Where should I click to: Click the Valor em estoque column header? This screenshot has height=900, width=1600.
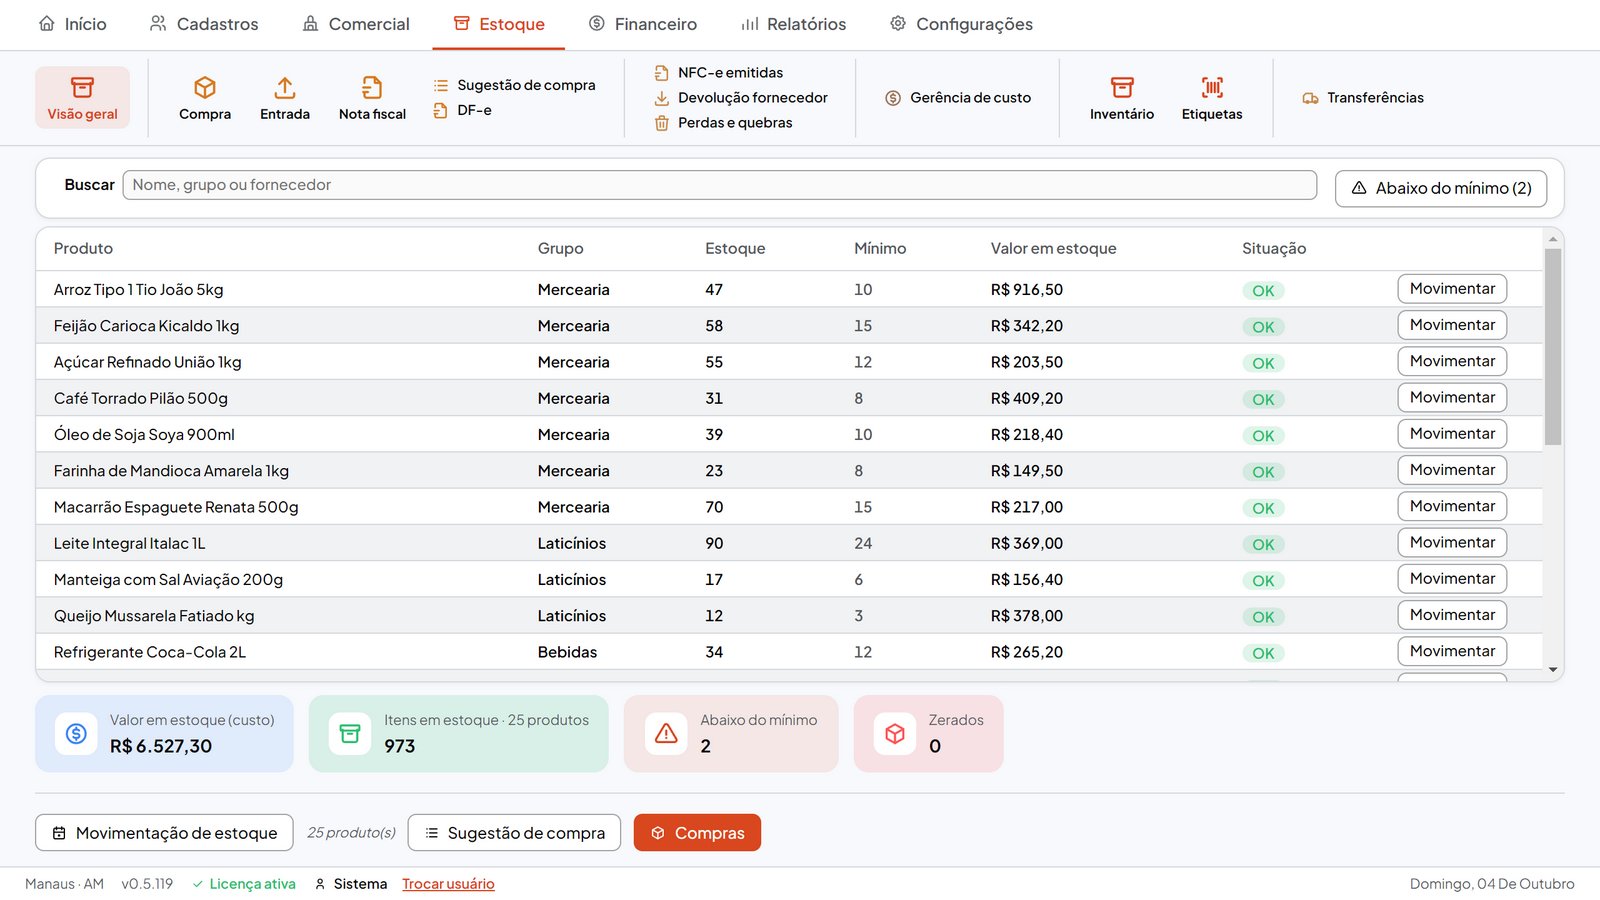click(x=1053, y=249)
